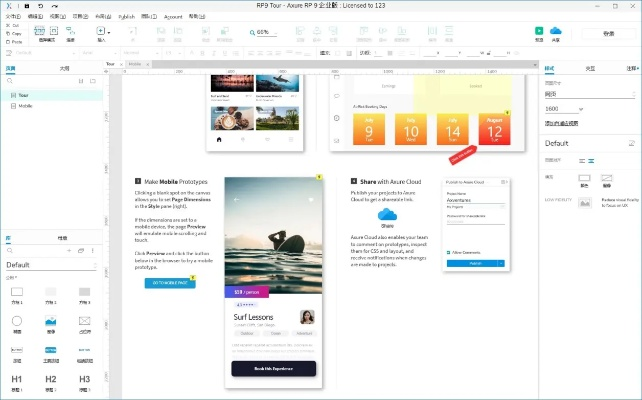Switch to the Mobile page tab
642x400 pixels.
pyautogui.click(x=135, y=63)
